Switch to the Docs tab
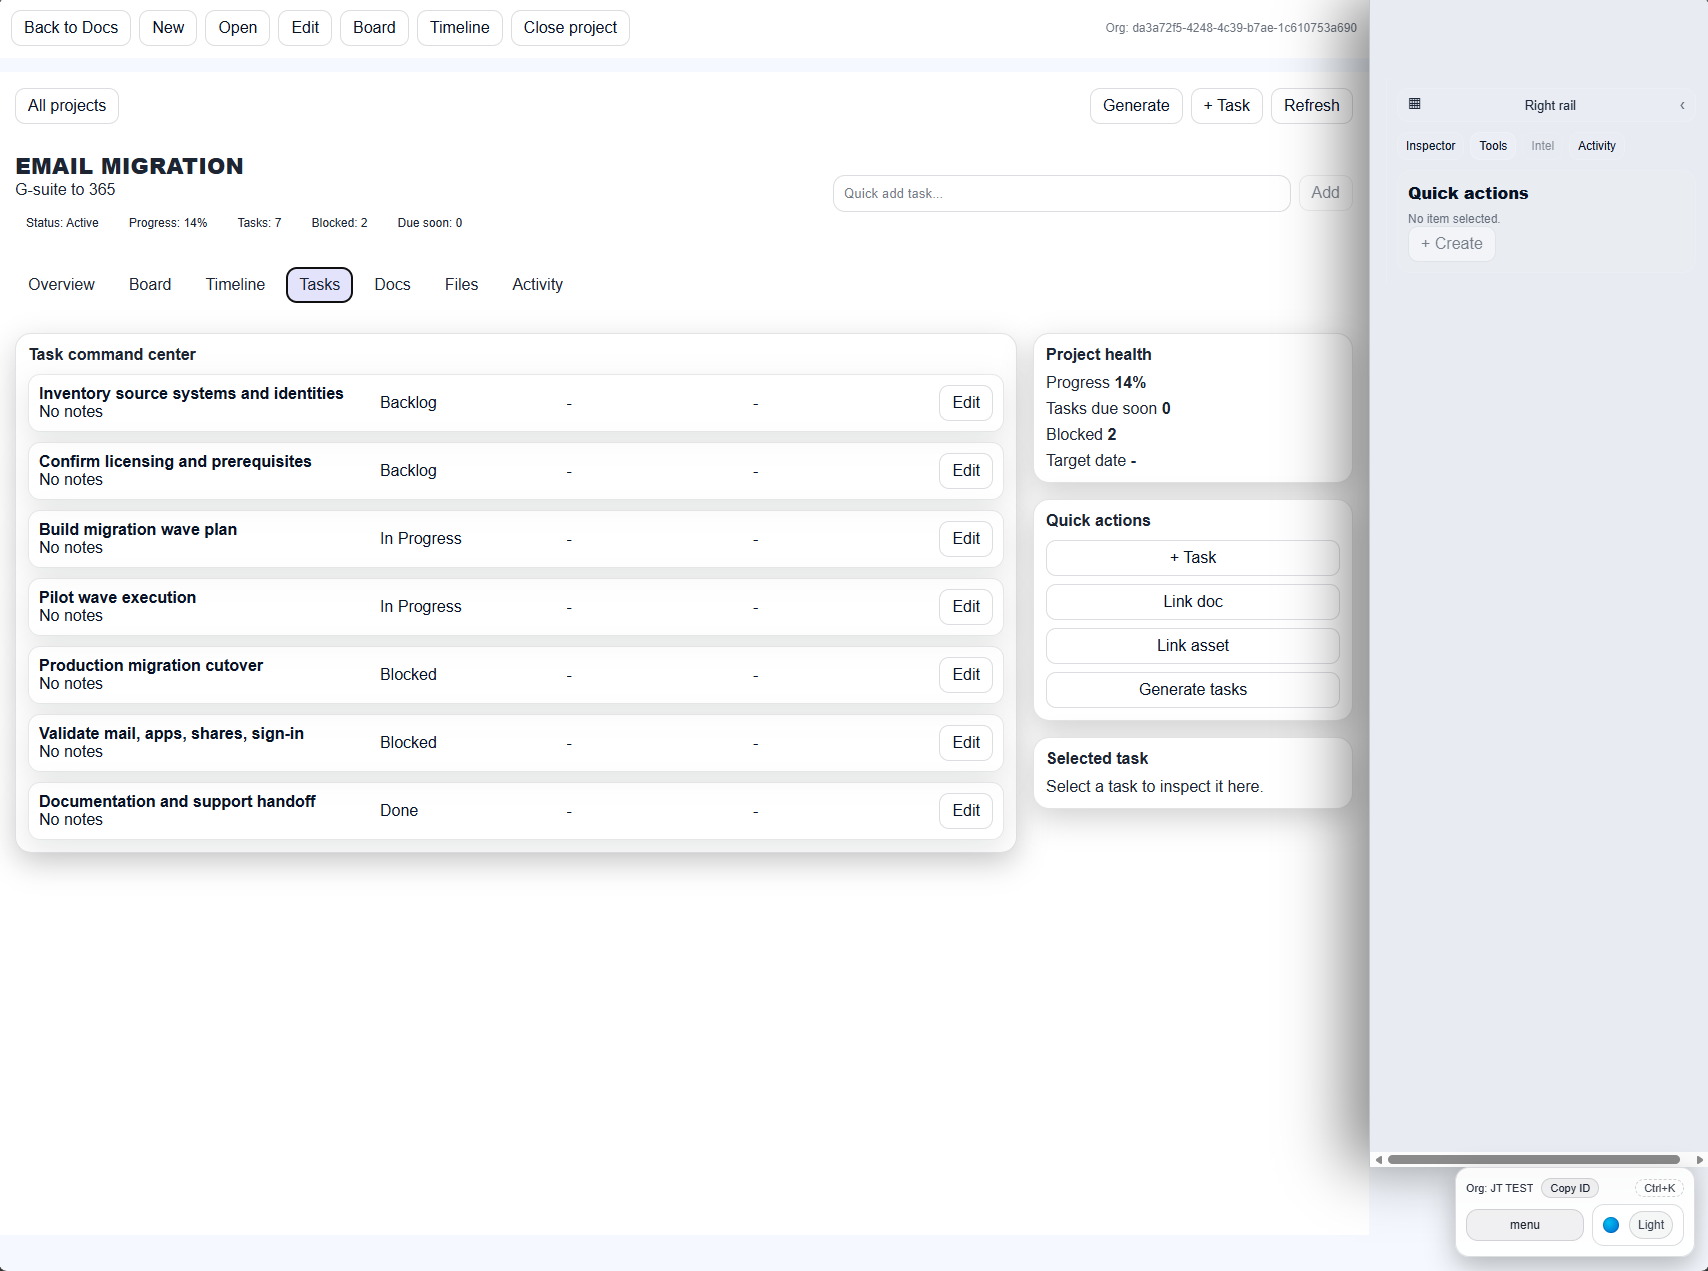Screen dimensions: 1708x1271 pos(392,284)
